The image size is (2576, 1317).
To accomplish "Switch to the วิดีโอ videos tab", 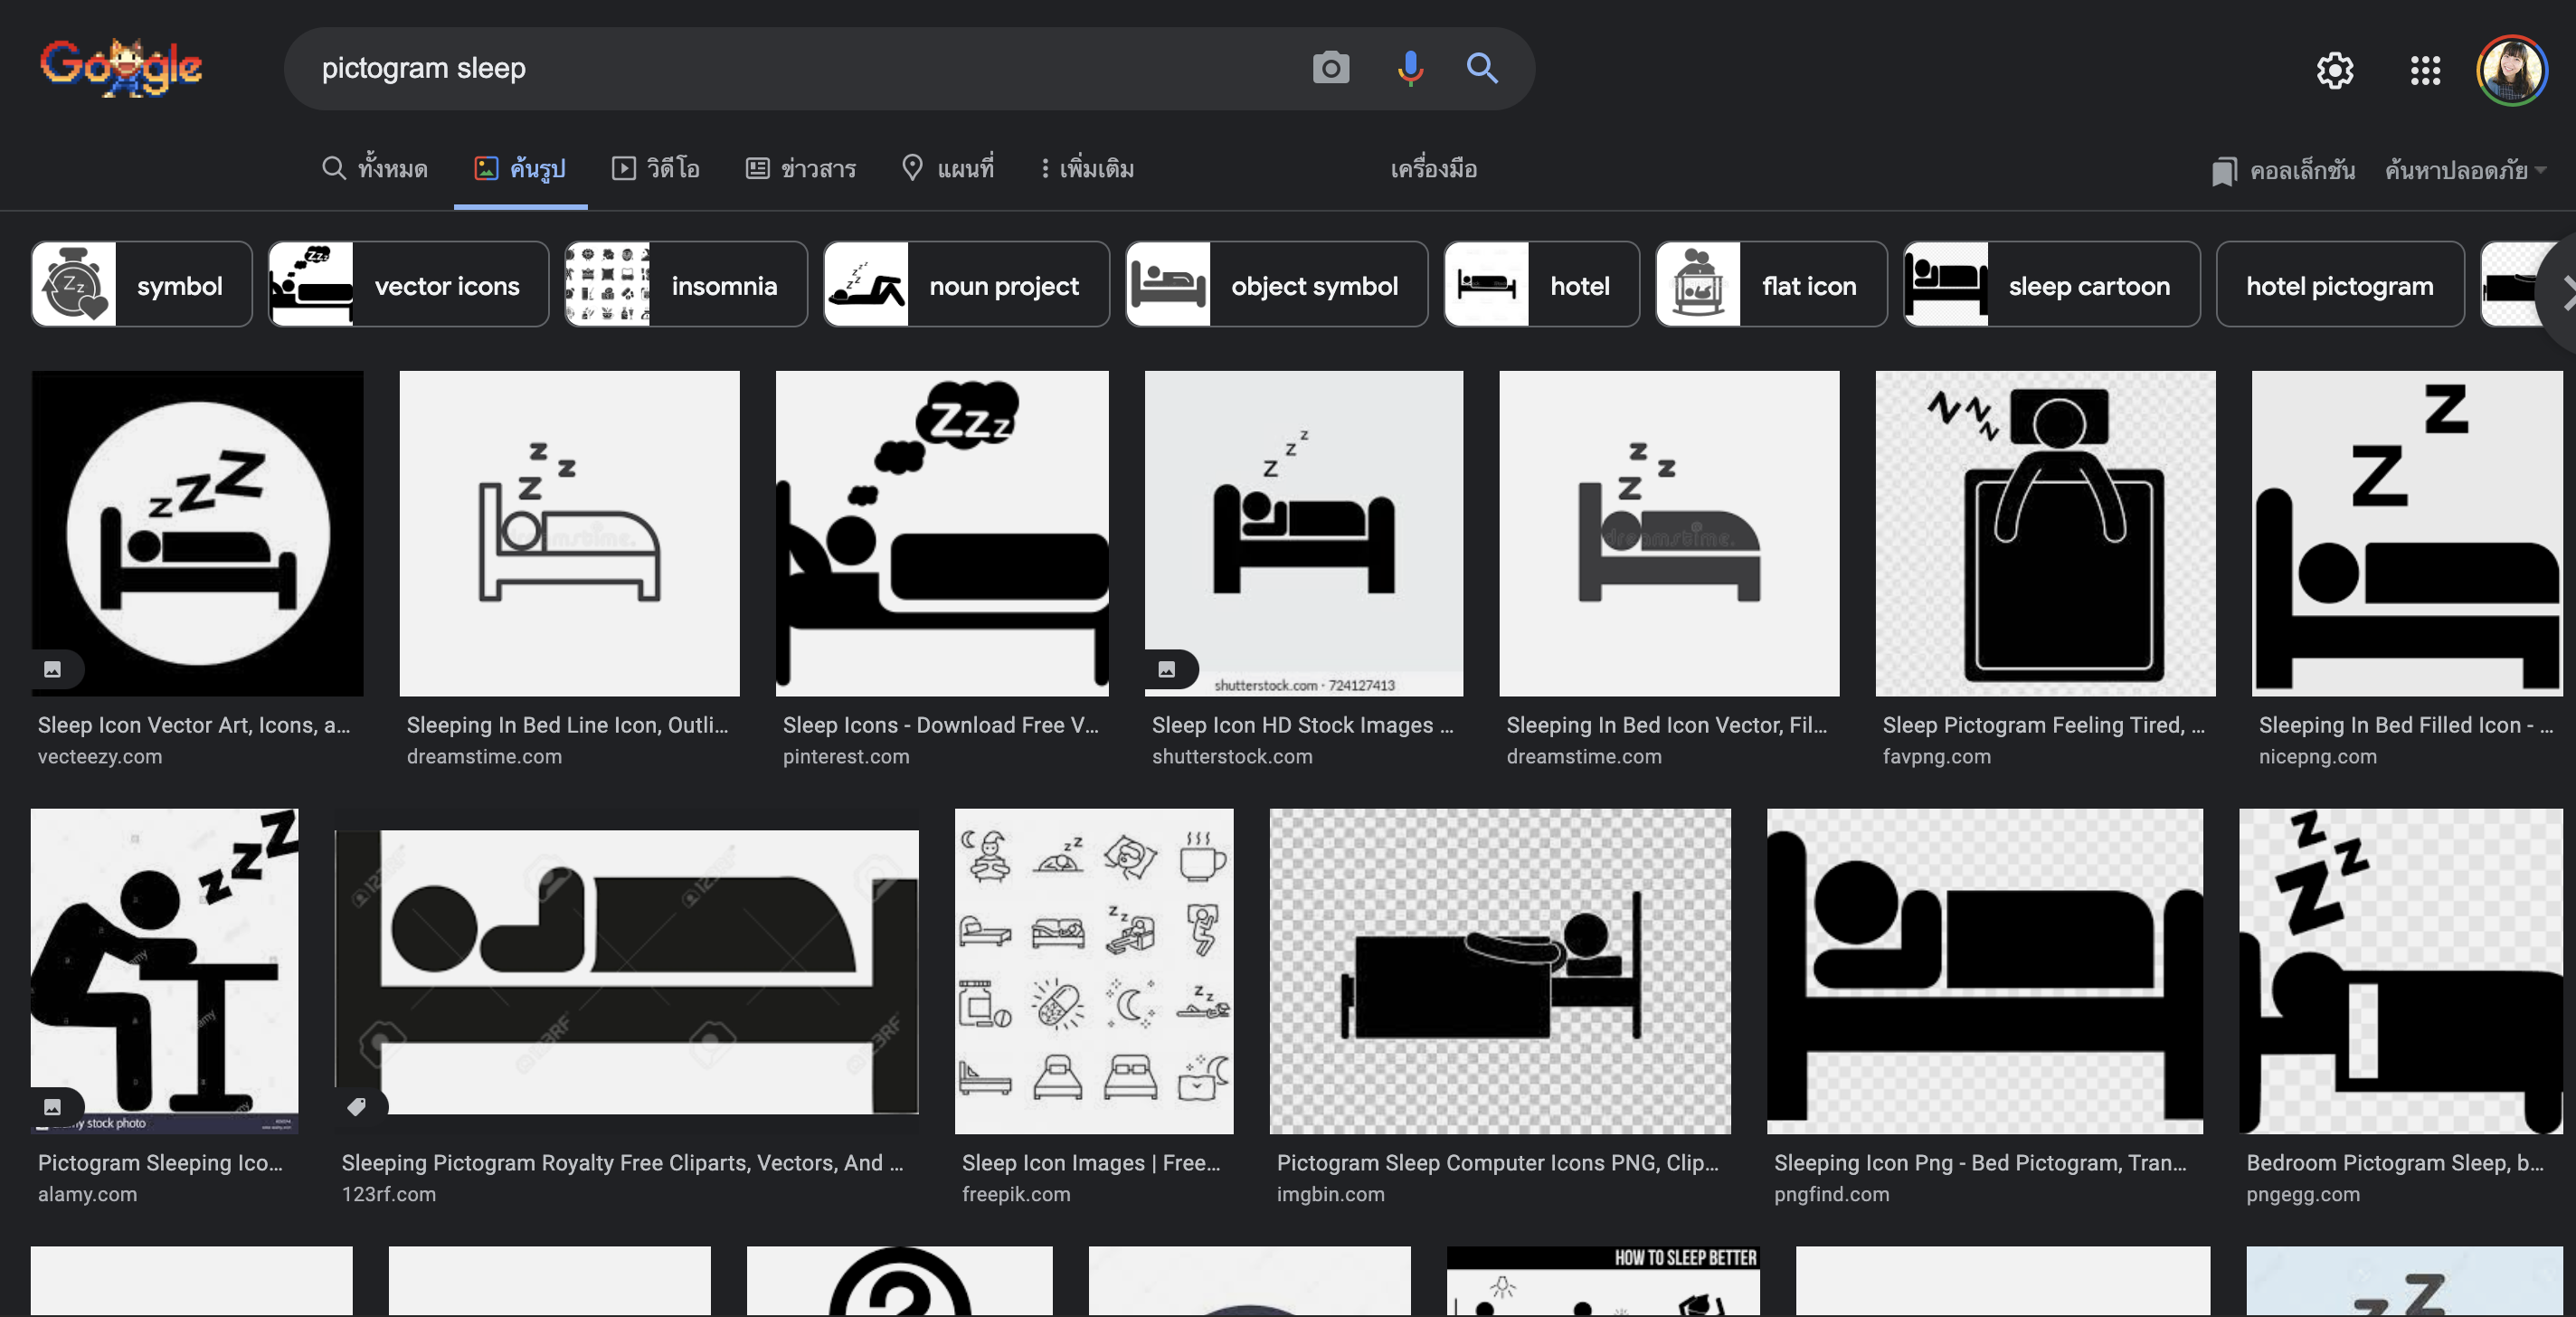I will point(655,168).
